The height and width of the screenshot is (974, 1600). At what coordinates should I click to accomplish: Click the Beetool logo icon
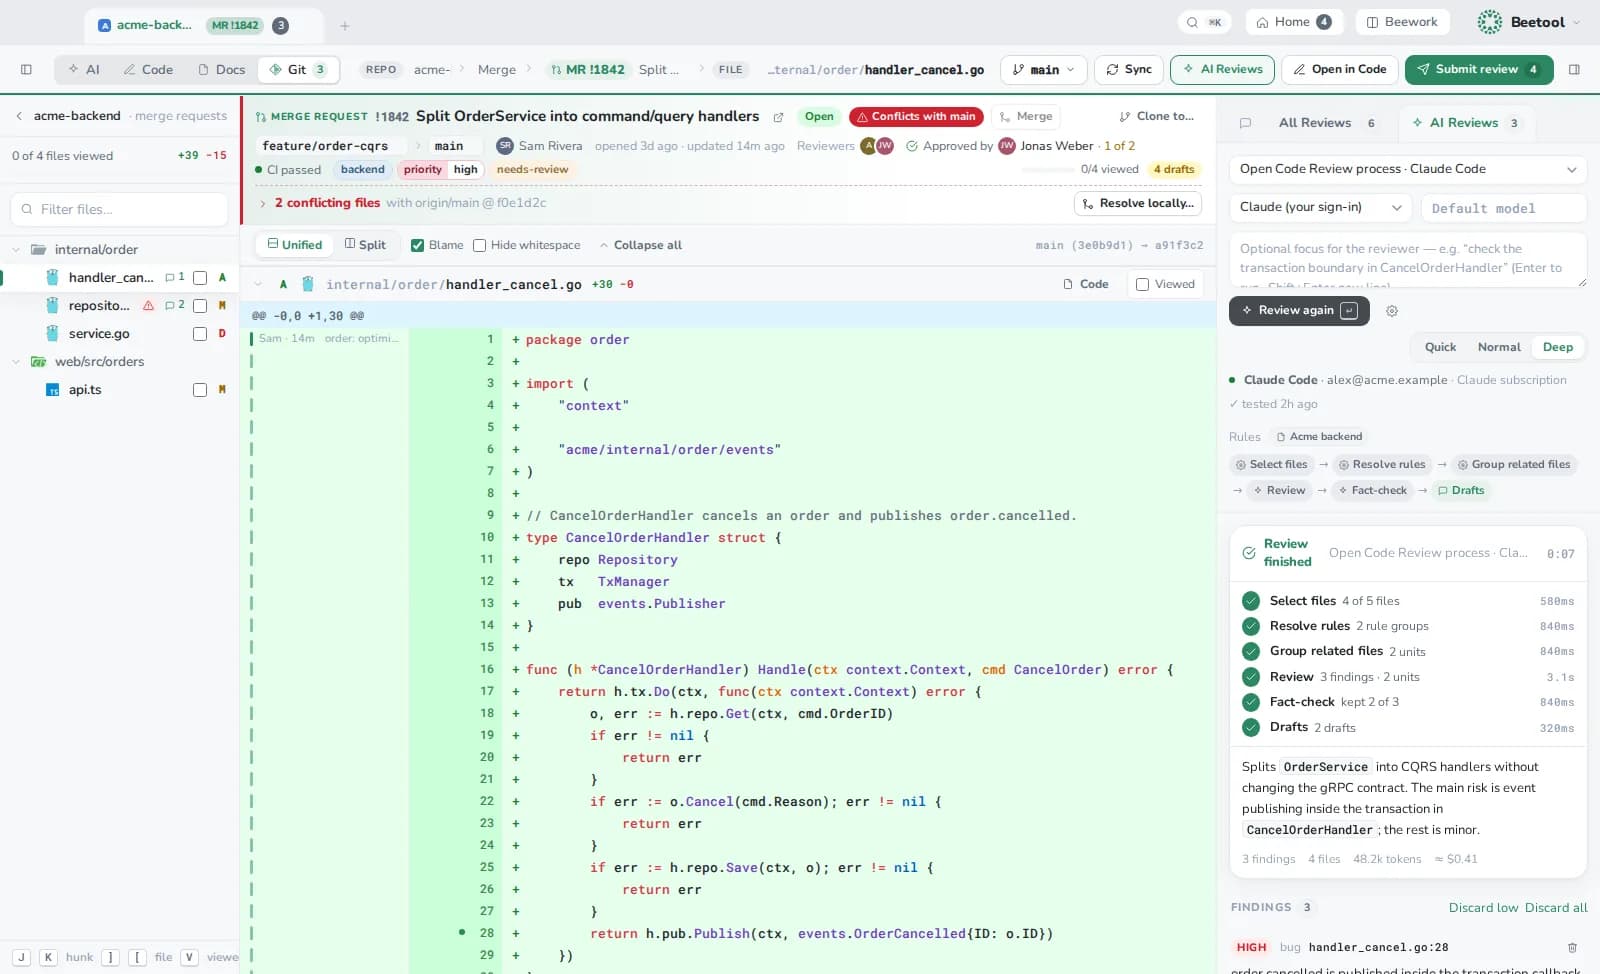(1490, 22)
